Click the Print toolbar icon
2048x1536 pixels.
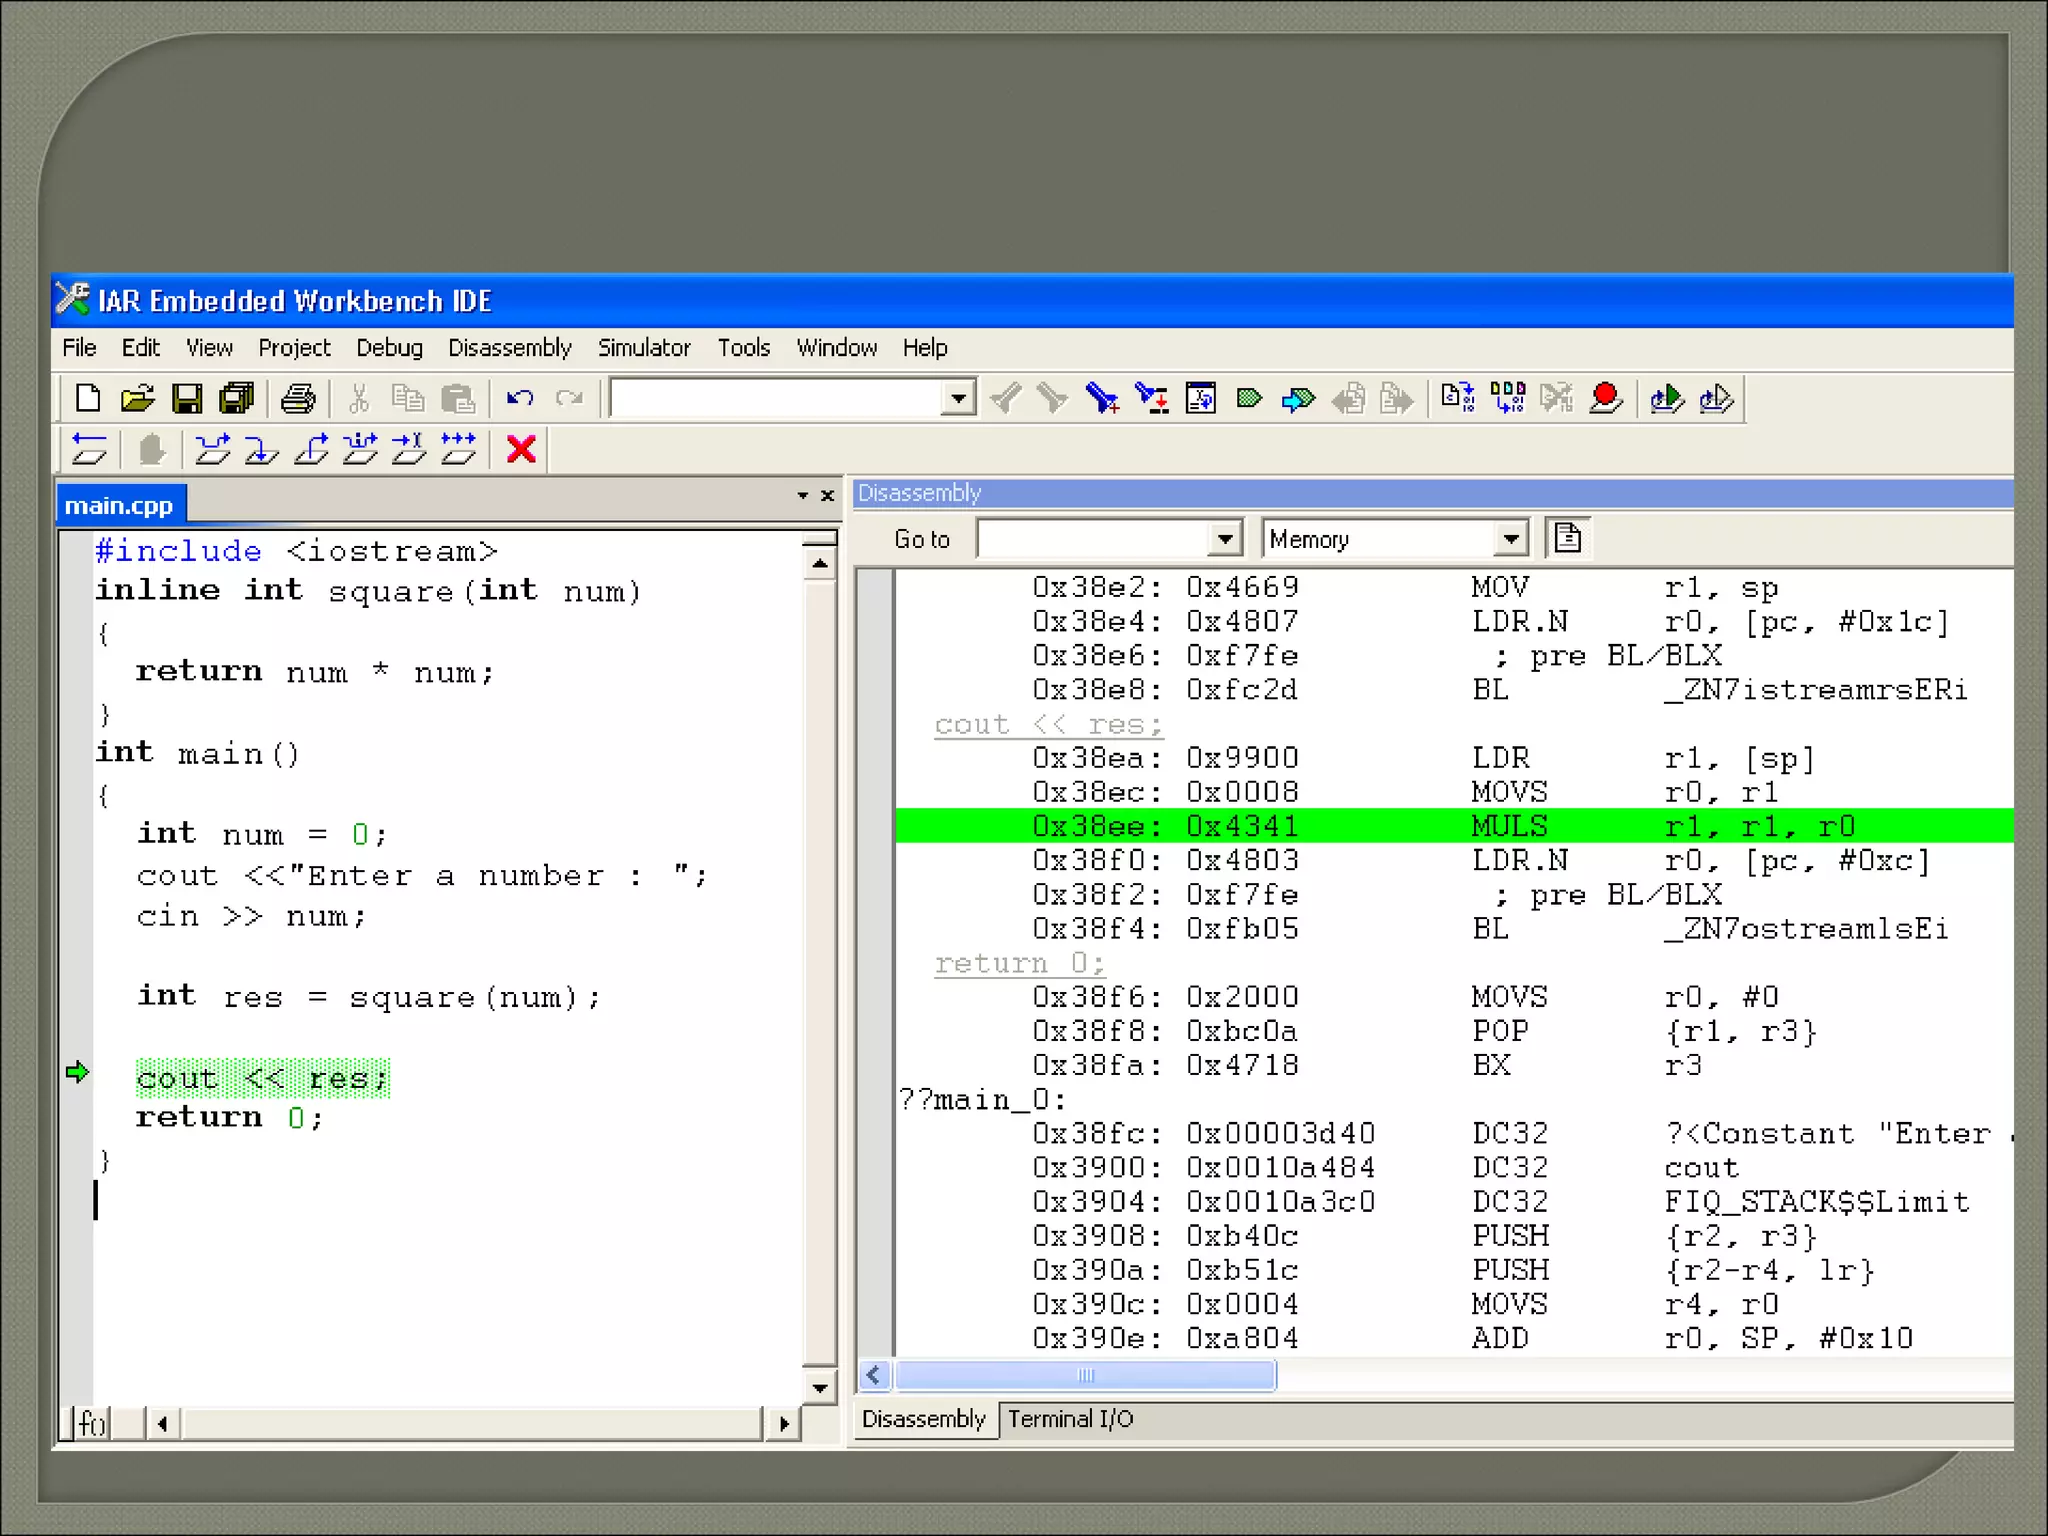(x=298, y=398)
